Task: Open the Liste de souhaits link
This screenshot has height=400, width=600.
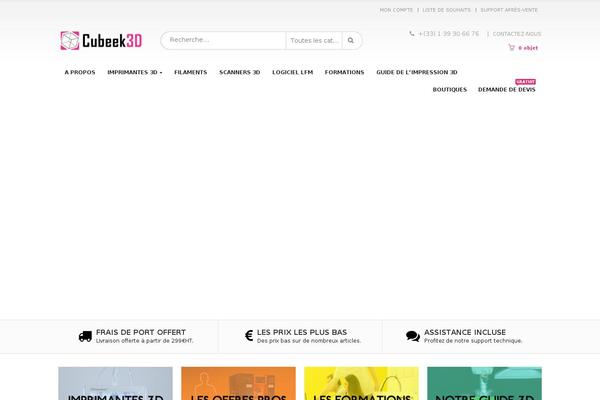Action: coord(447,10)
